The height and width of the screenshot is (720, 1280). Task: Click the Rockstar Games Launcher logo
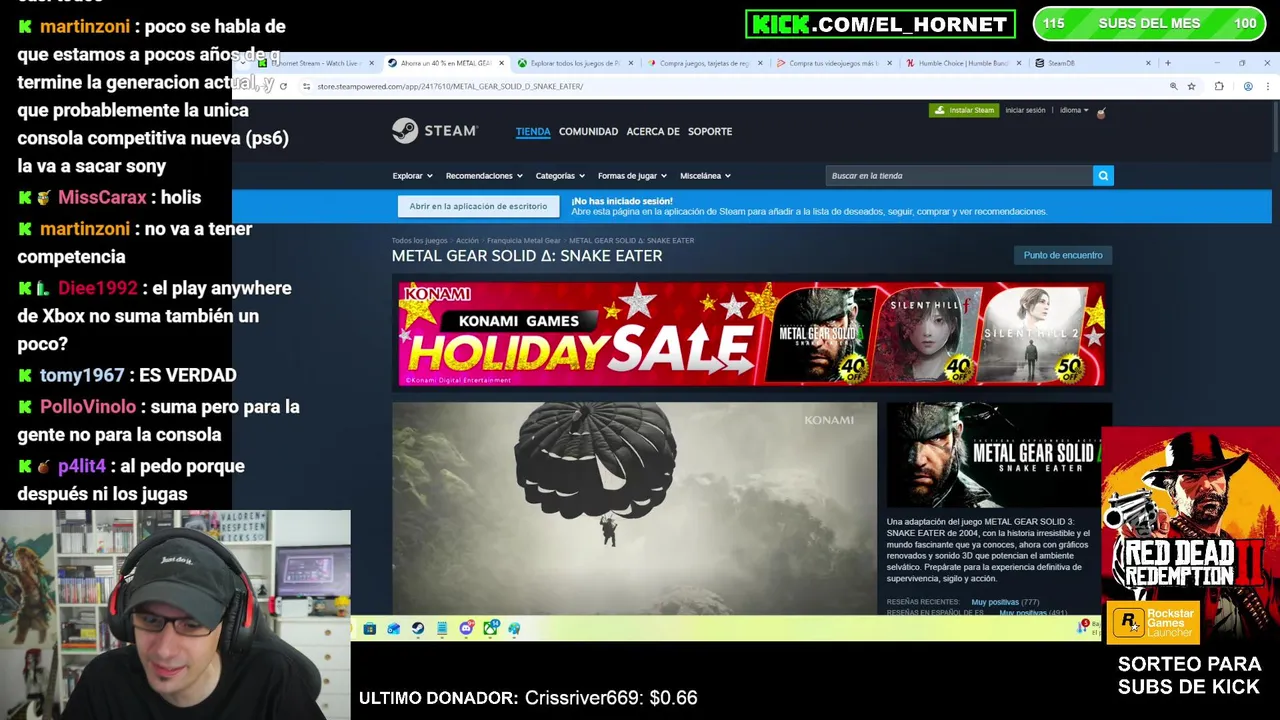1155,623
